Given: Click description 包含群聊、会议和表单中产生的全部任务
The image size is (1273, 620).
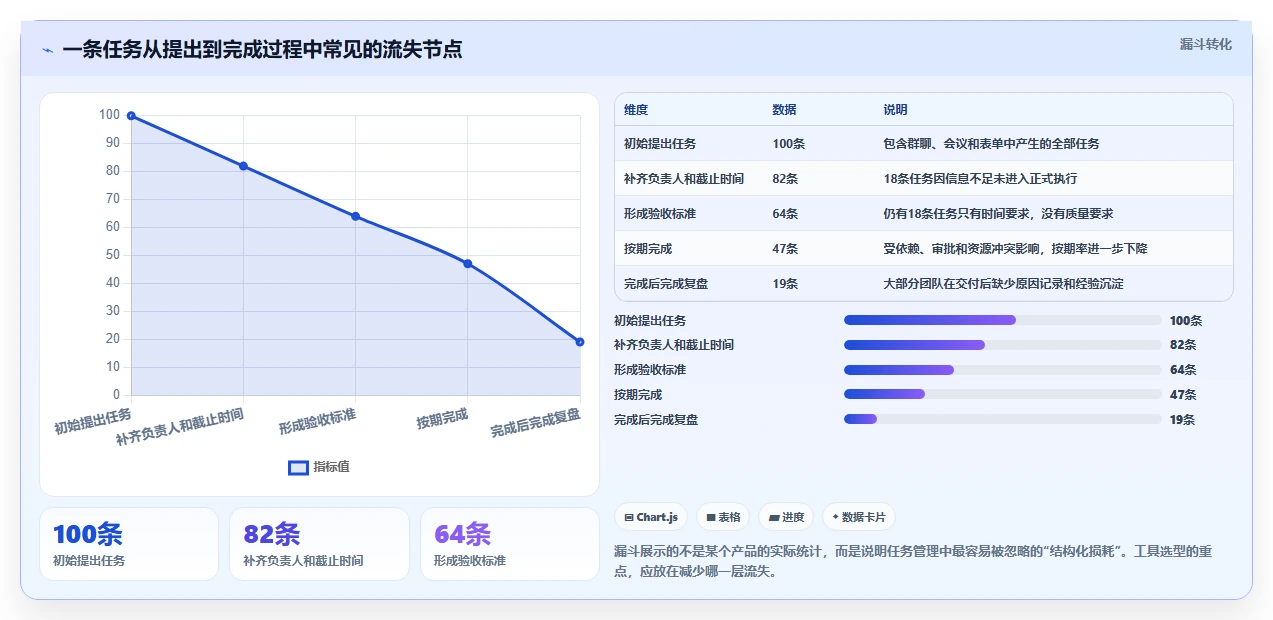Looking at the screenshot, I should (991, 144).
